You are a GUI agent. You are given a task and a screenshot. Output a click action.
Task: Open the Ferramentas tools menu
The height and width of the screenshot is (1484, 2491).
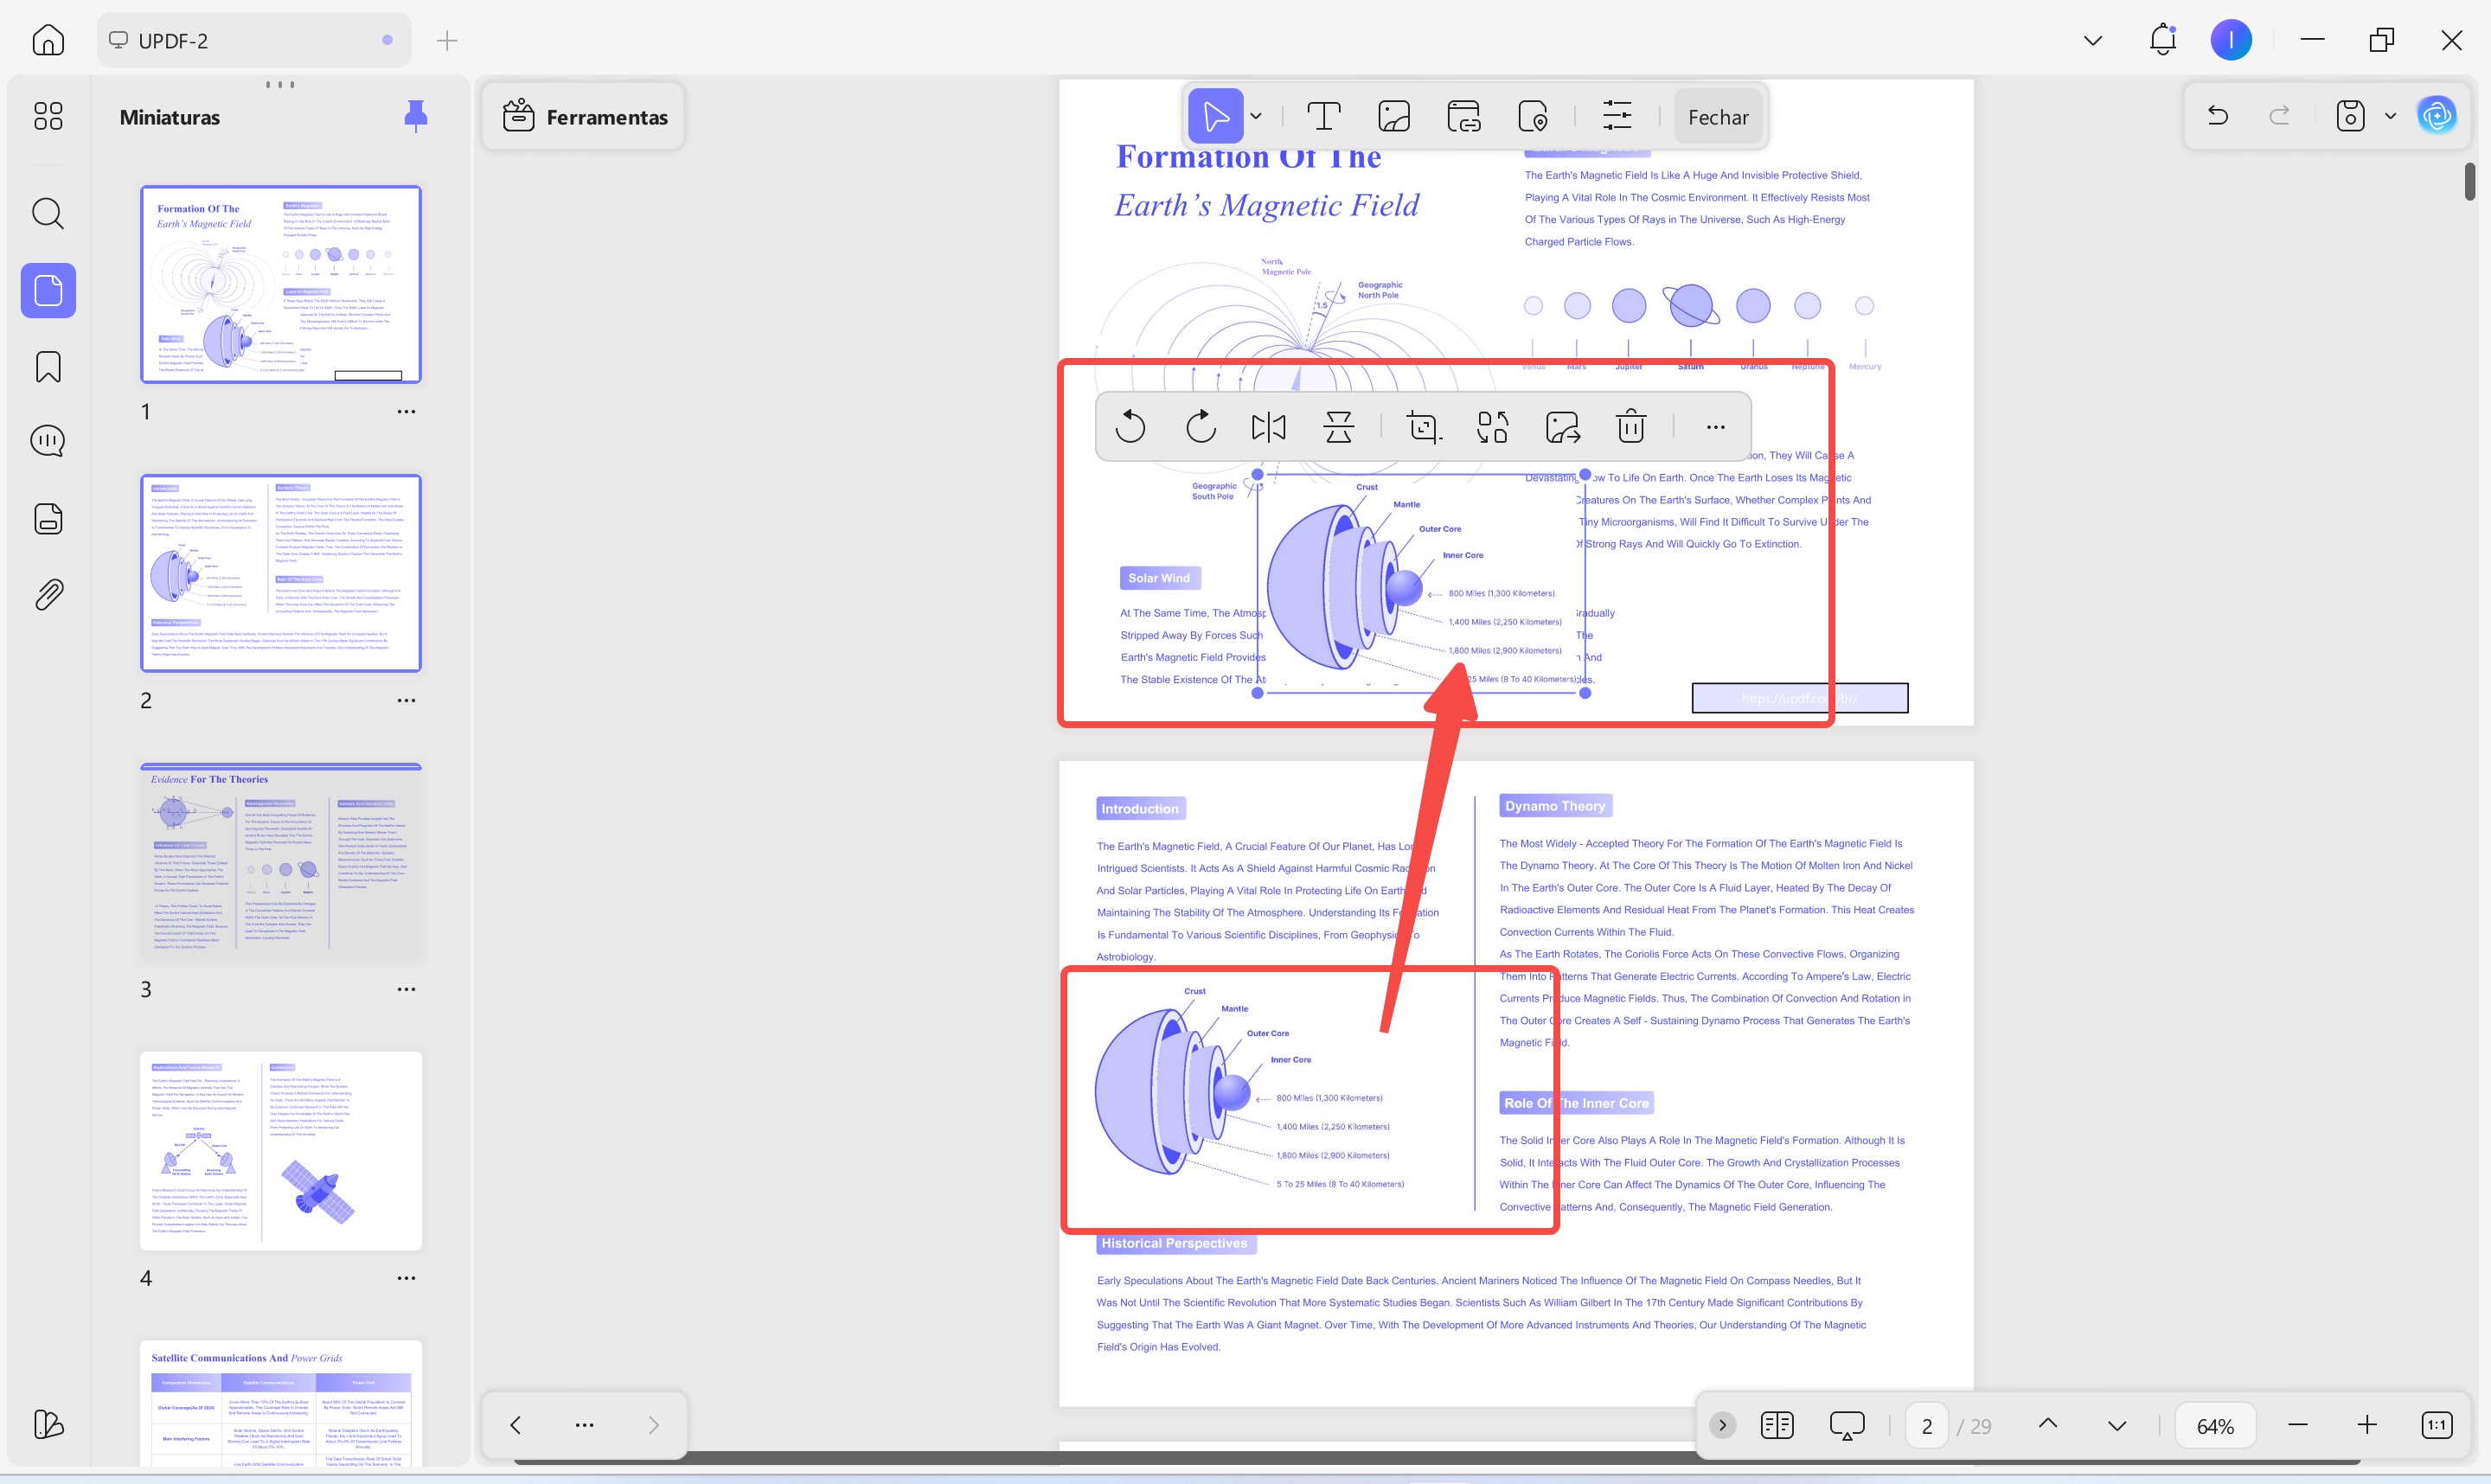click(x=584, y=117)
